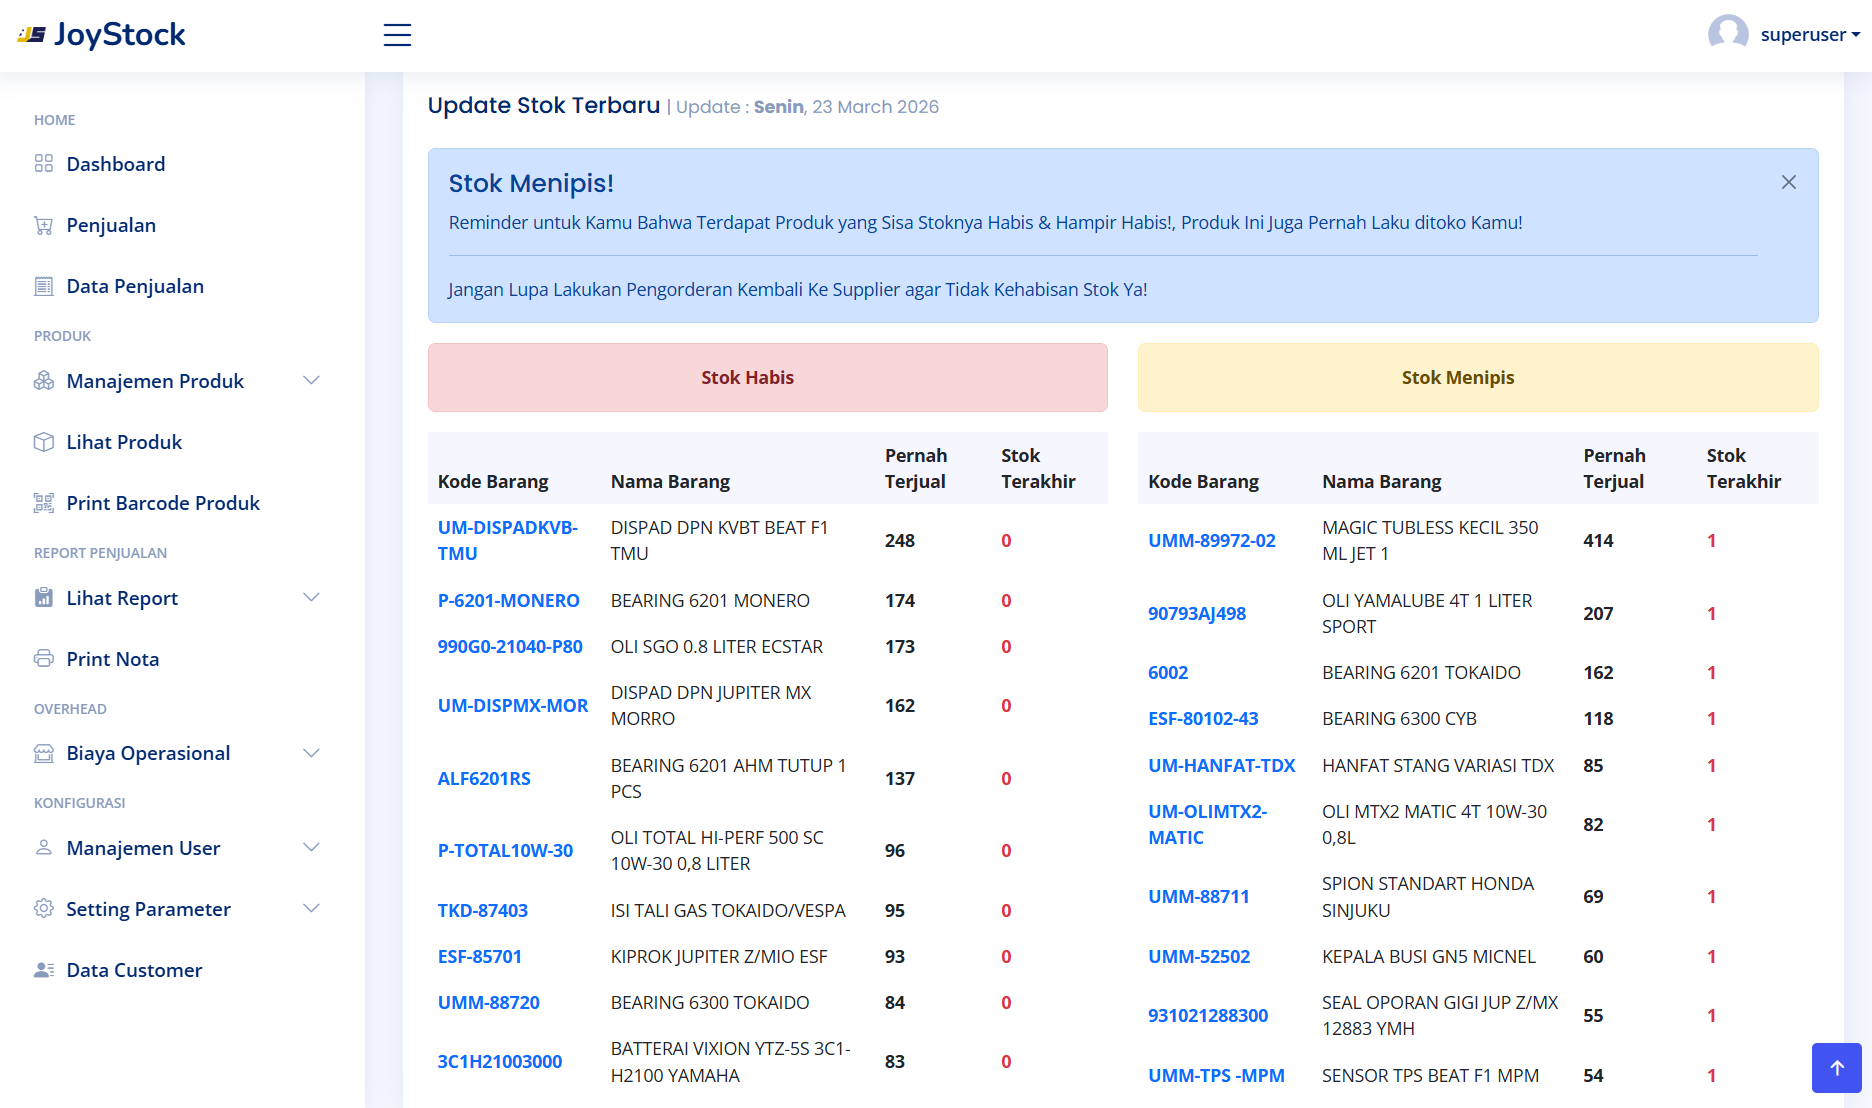Viewport: 1872px width, 1108px height.
Task: Open product link UMM-52502
Action: (1199, 957)
